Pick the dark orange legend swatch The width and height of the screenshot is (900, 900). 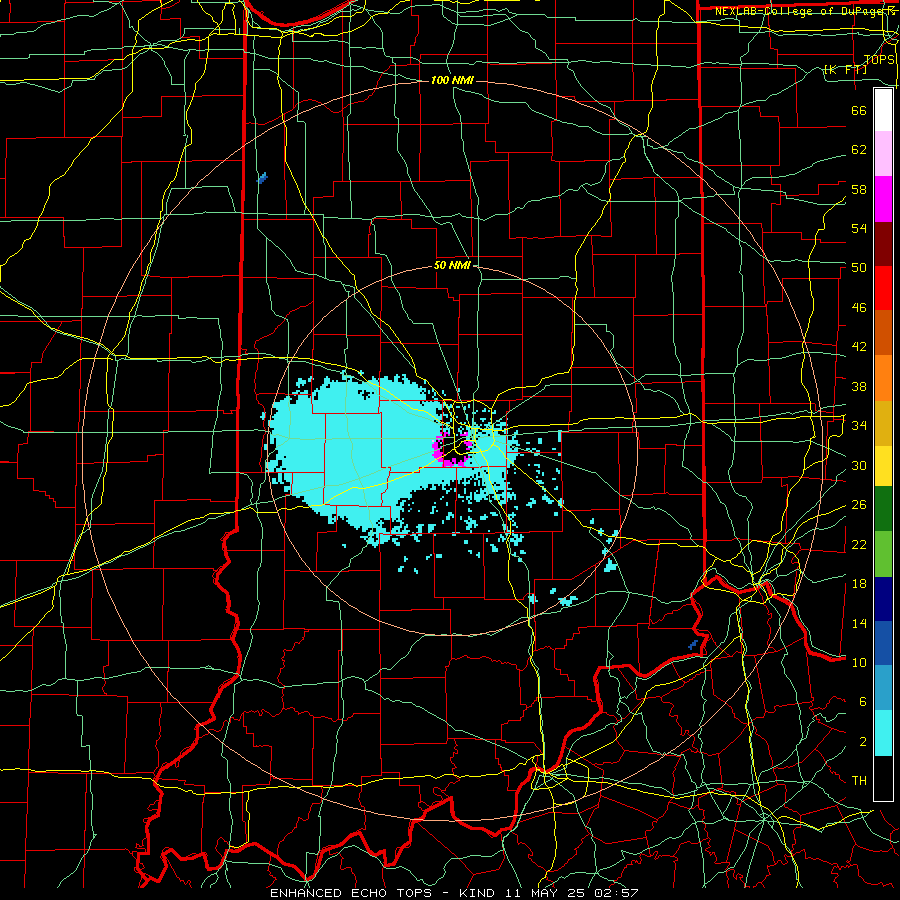click(x=883, y=332)
